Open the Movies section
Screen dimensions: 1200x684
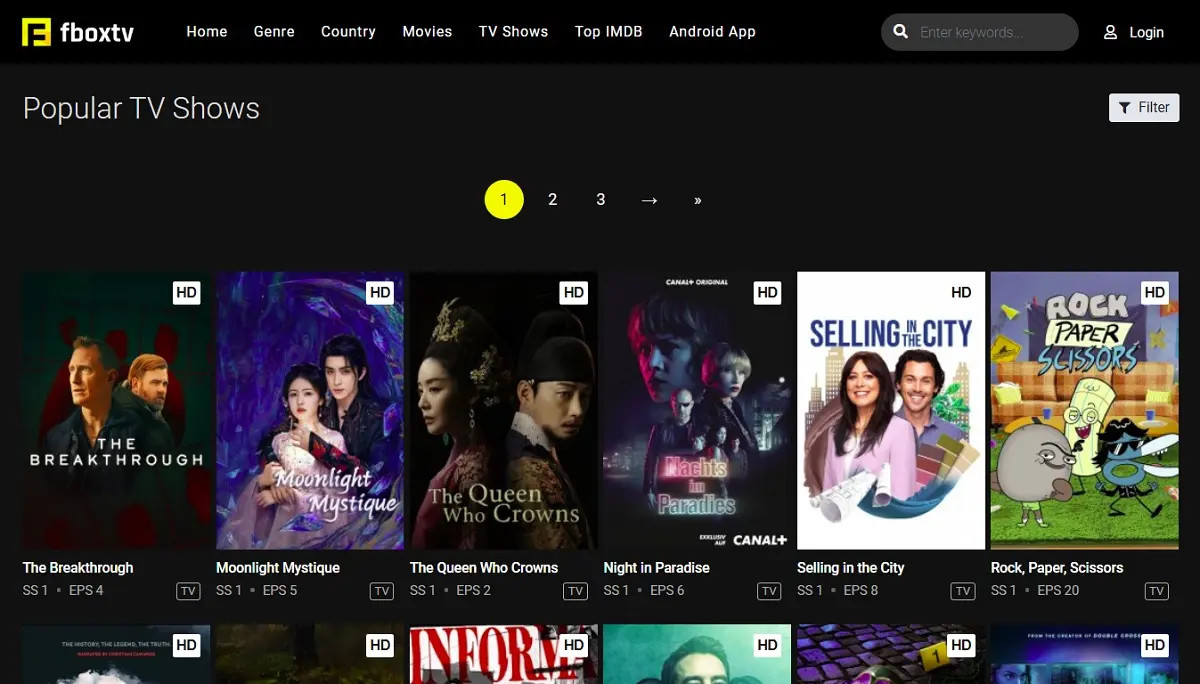click(x=427, y=32)
